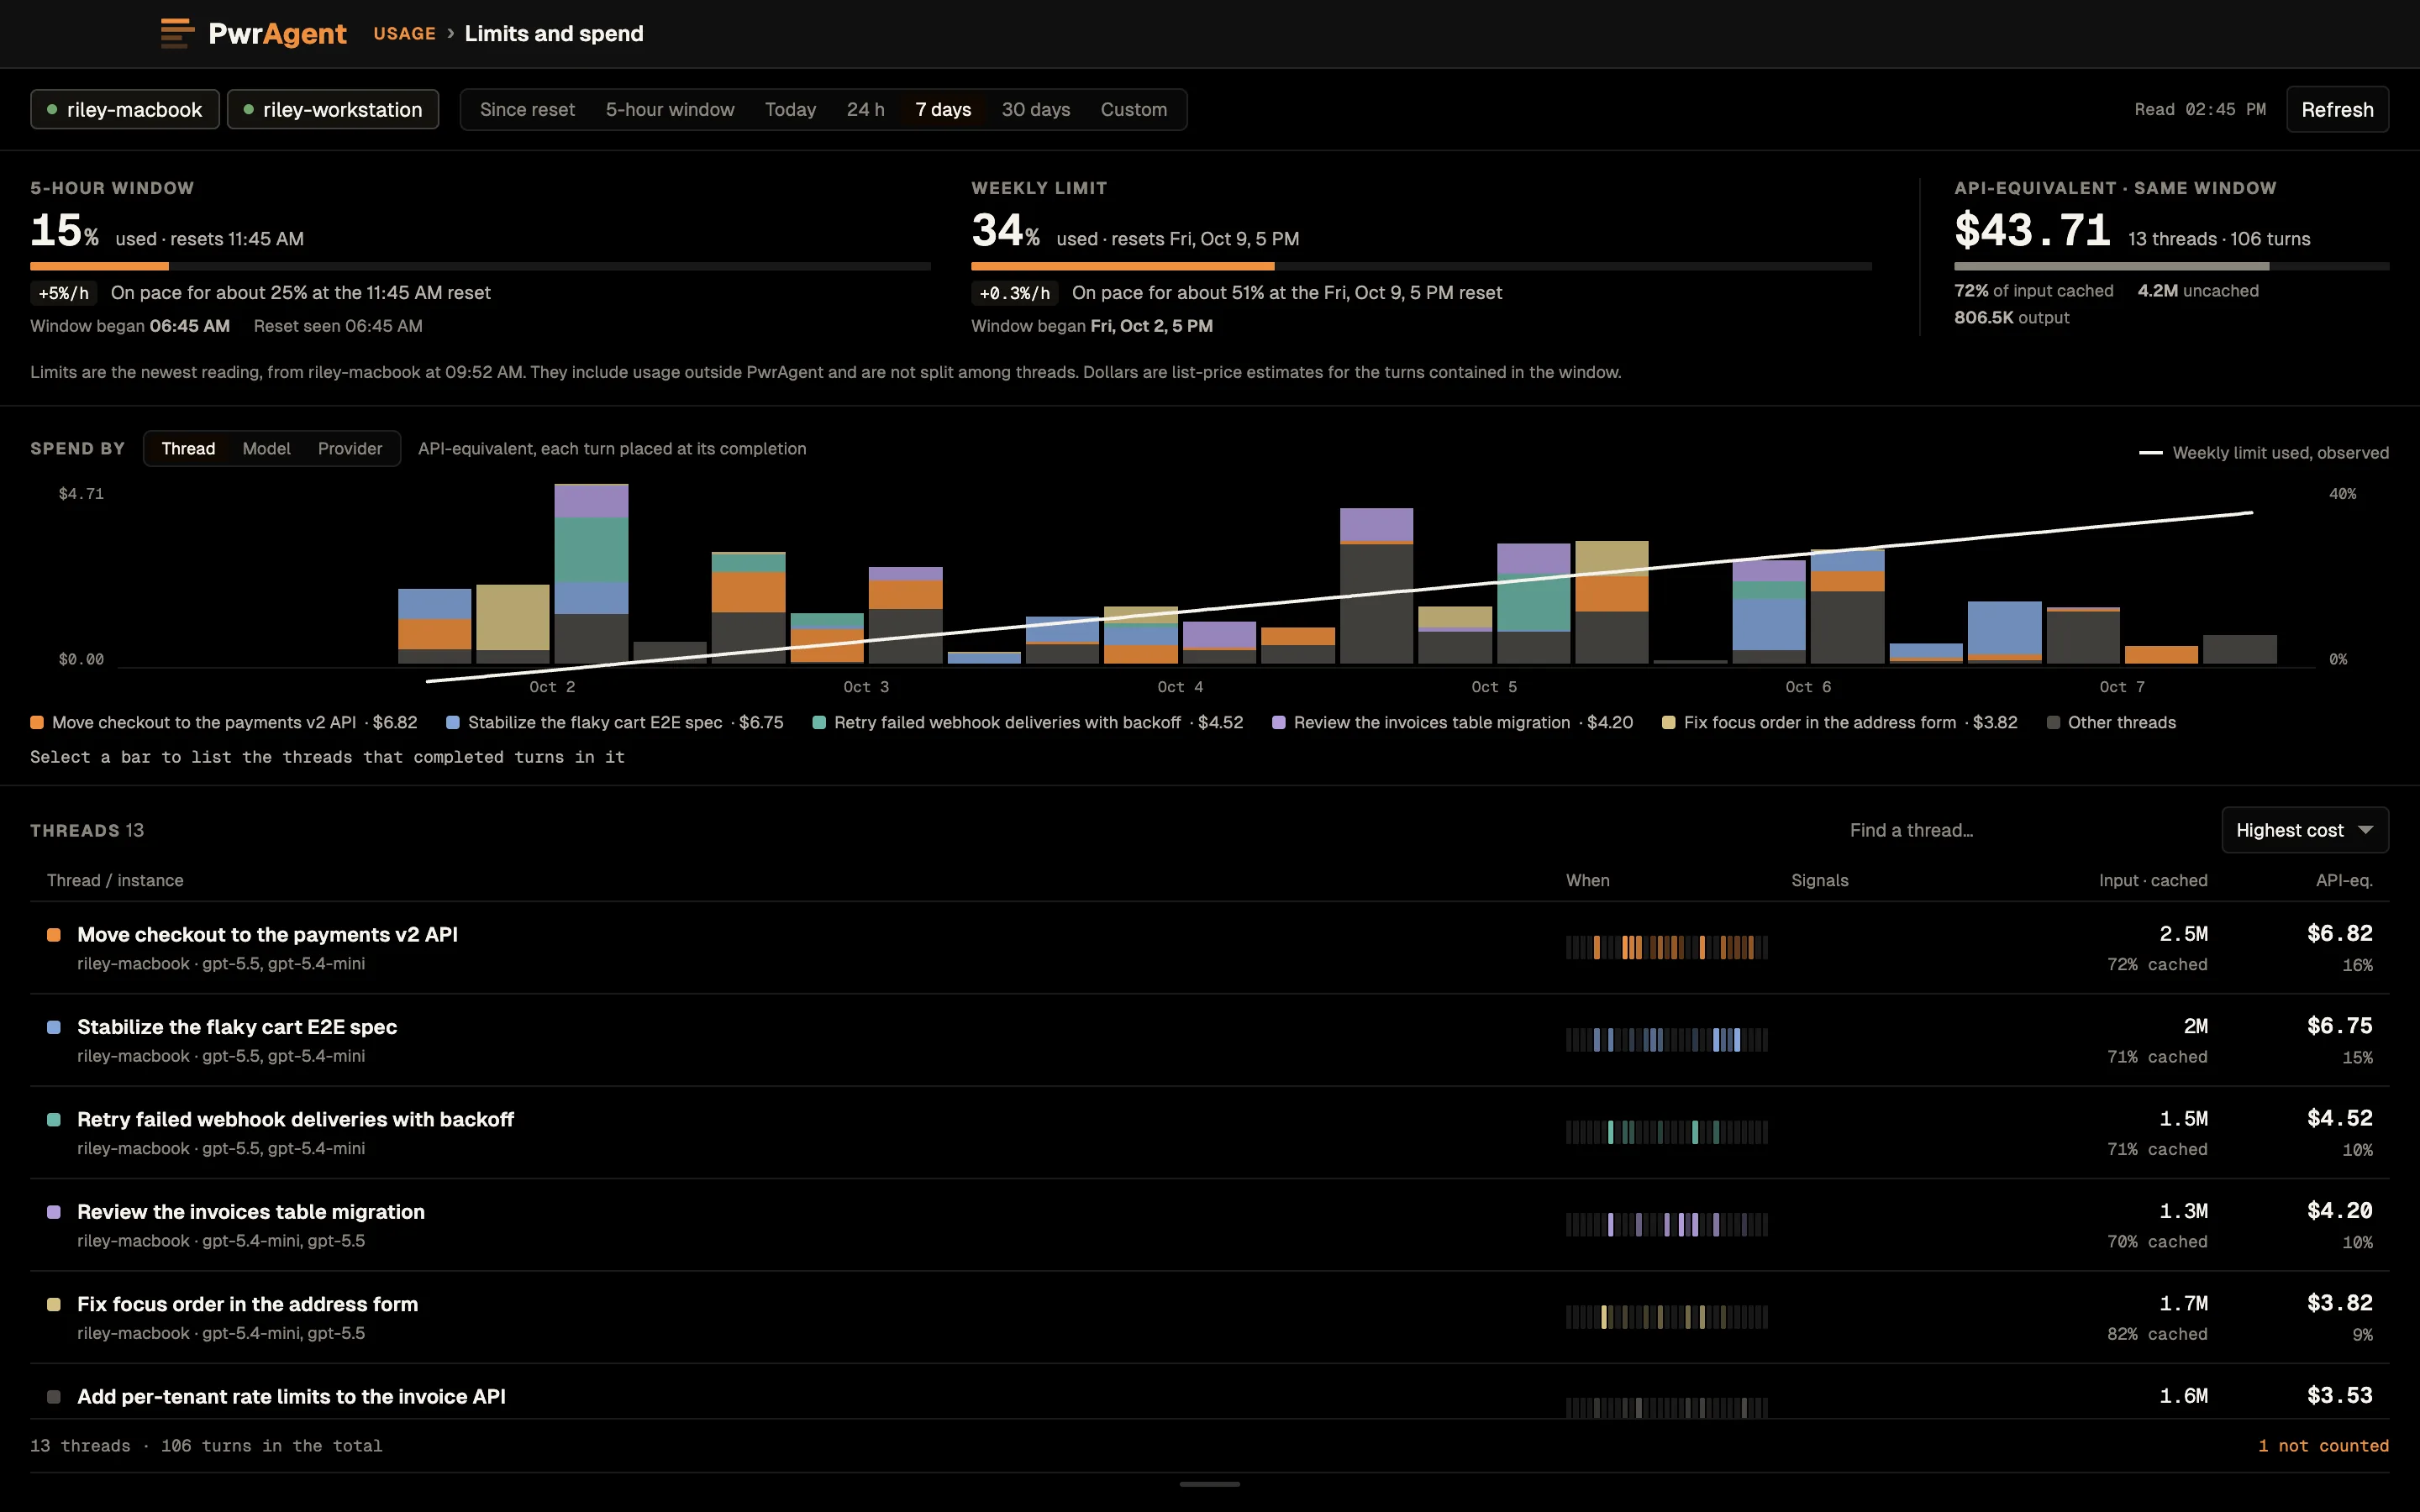2420x1512 pixels.
Task: Click the 'Read 02:45 PM' timestamp
Action: pos(2200,110)
